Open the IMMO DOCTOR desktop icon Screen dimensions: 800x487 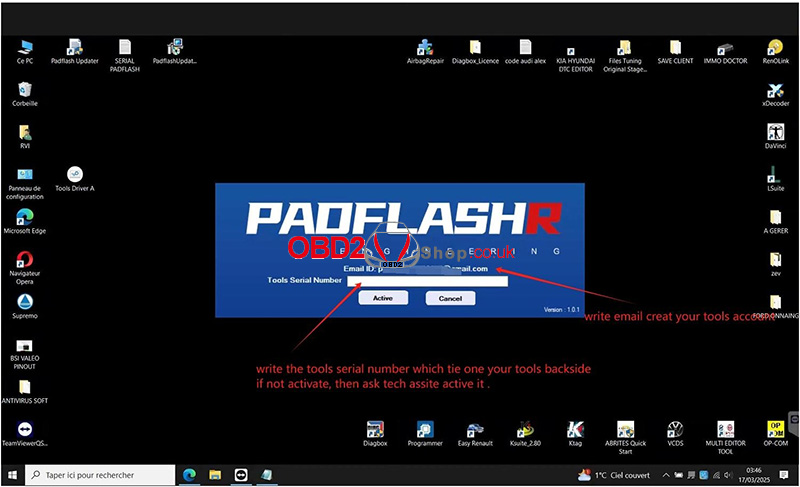pos(725,48)
